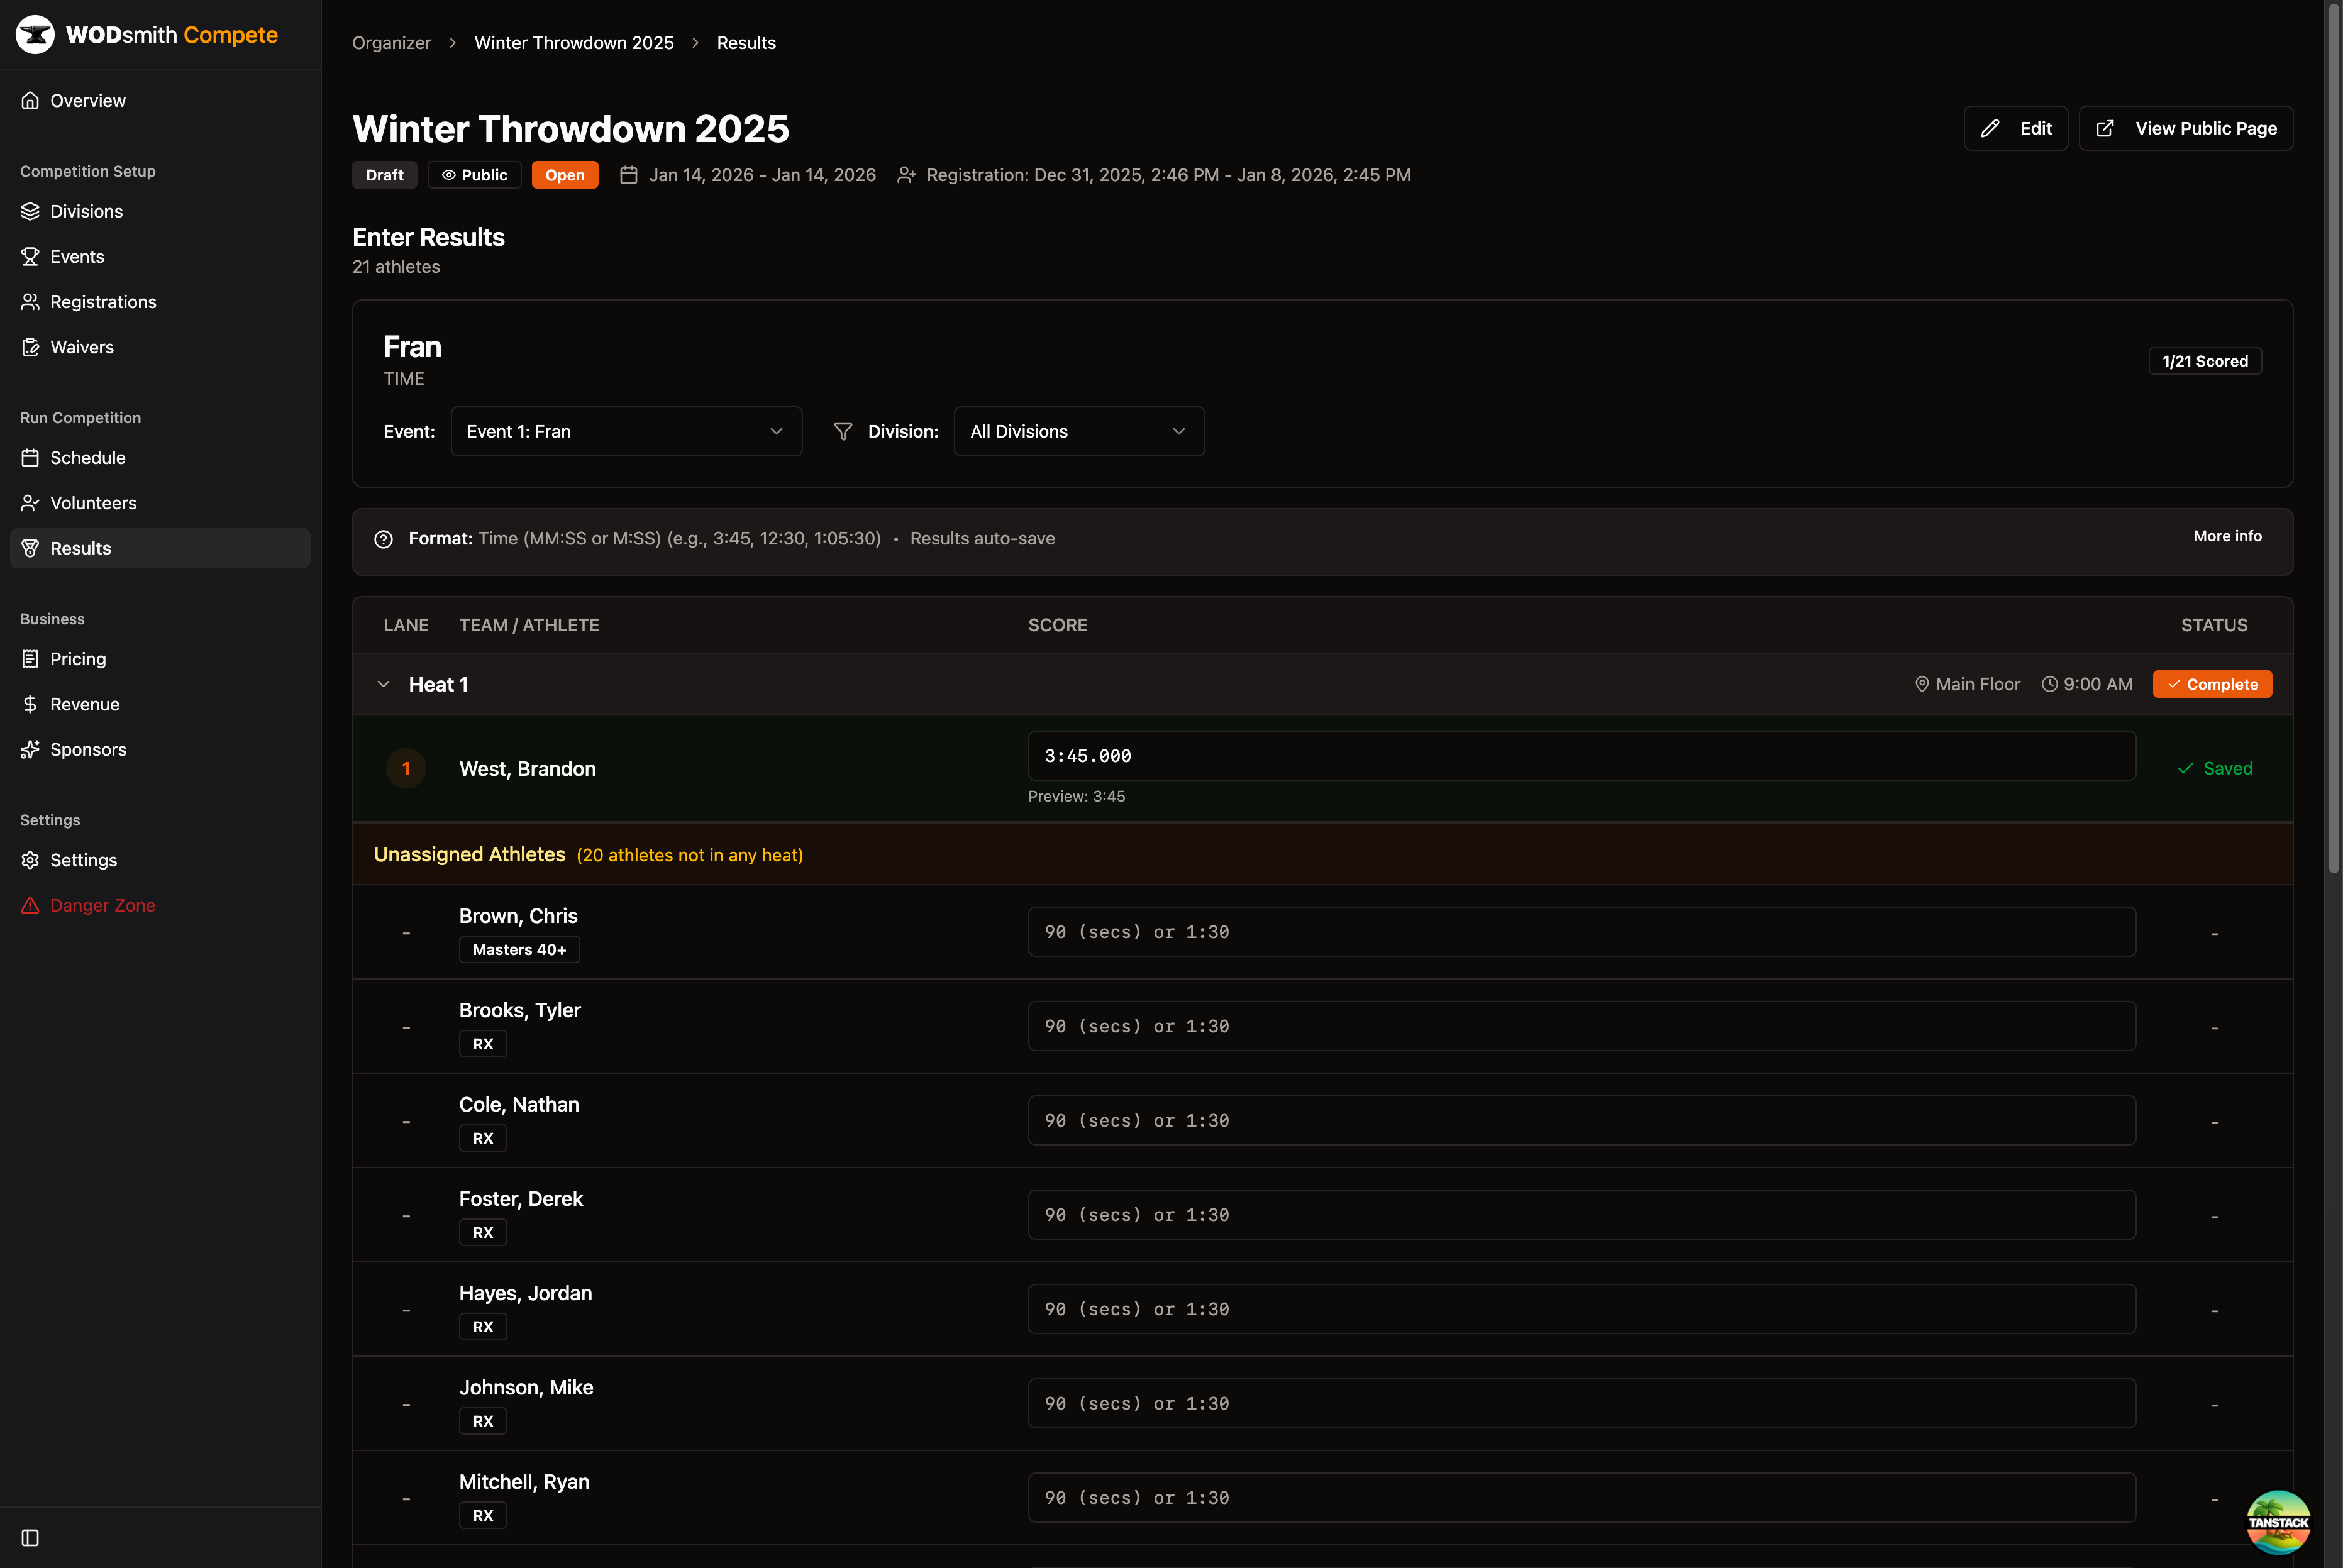Screen dimensions: 2343x1568
Task: Click the Complete button for Heat 1
Action: pyautogui.click(x=2212, y=684)
